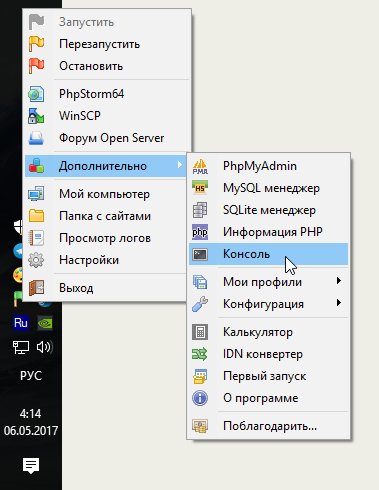This screenshot has width=379, height=490.
Task: Click the red flag Остановить icon
Action: [36, 66]
